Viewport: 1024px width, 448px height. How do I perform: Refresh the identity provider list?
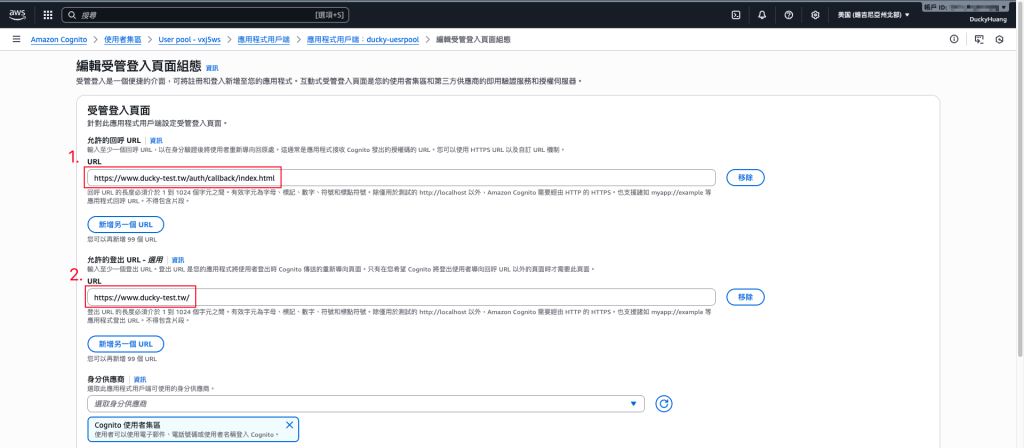click(664, 404)
